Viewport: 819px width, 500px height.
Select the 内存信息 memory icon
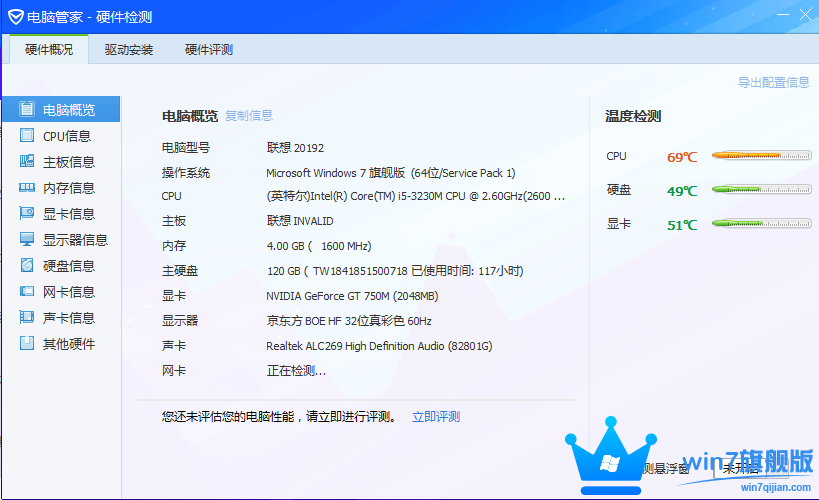(x=27, y=187)
